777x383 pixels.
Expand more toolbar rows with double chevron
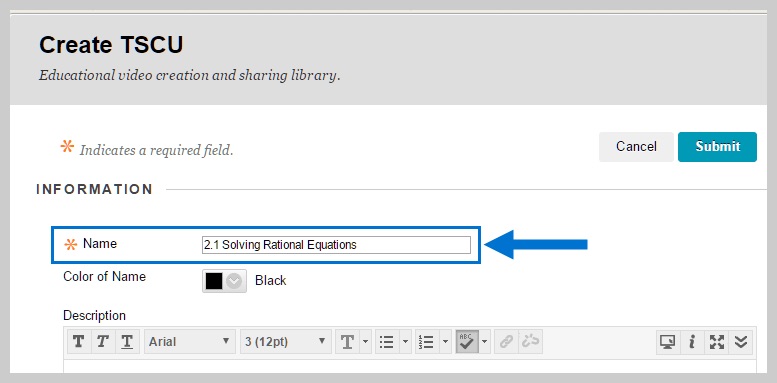click(x=741, y=342)
